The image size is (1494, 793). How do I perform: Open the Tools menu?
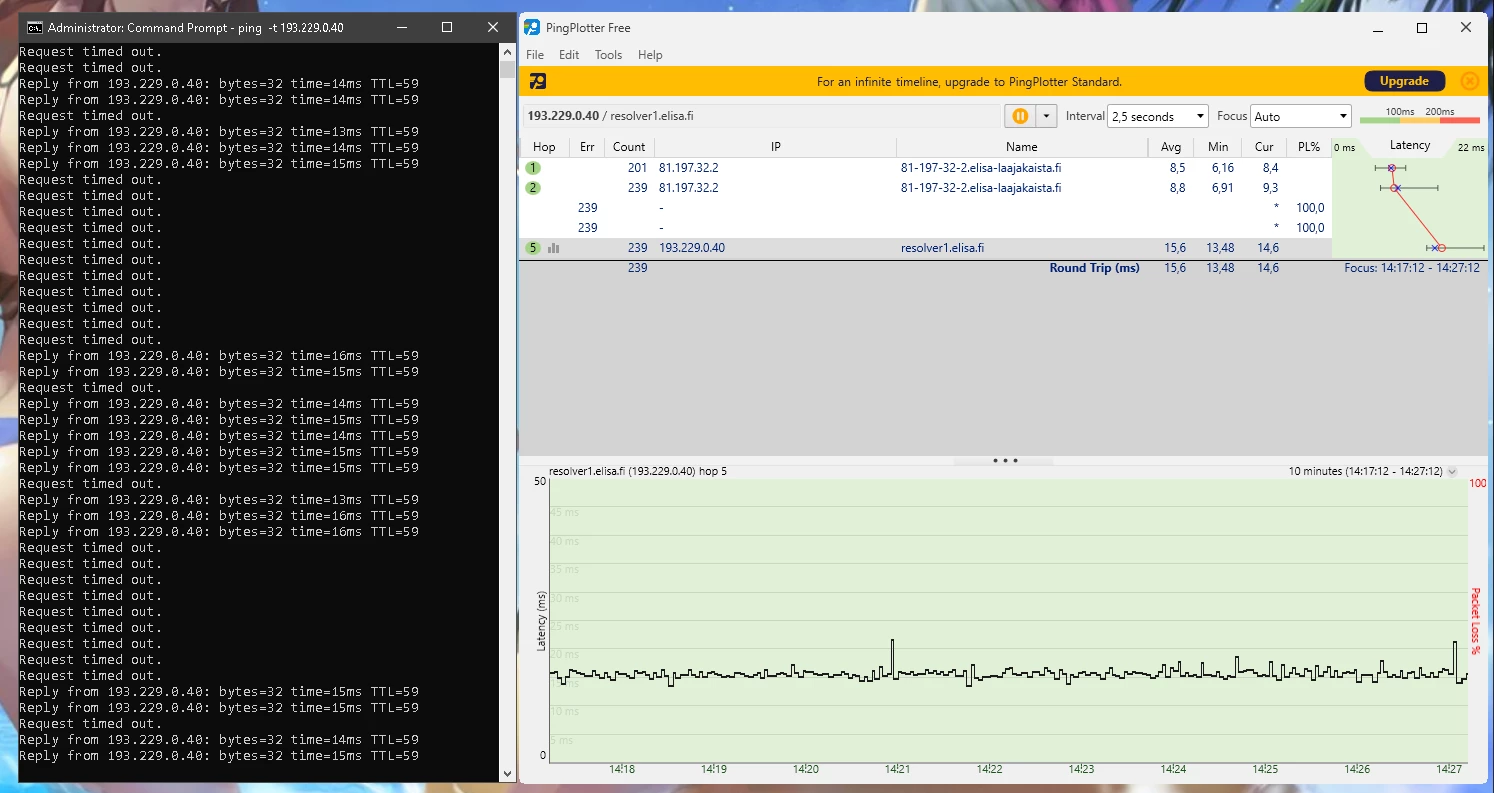pyautogui.click(x=608, y=55)
